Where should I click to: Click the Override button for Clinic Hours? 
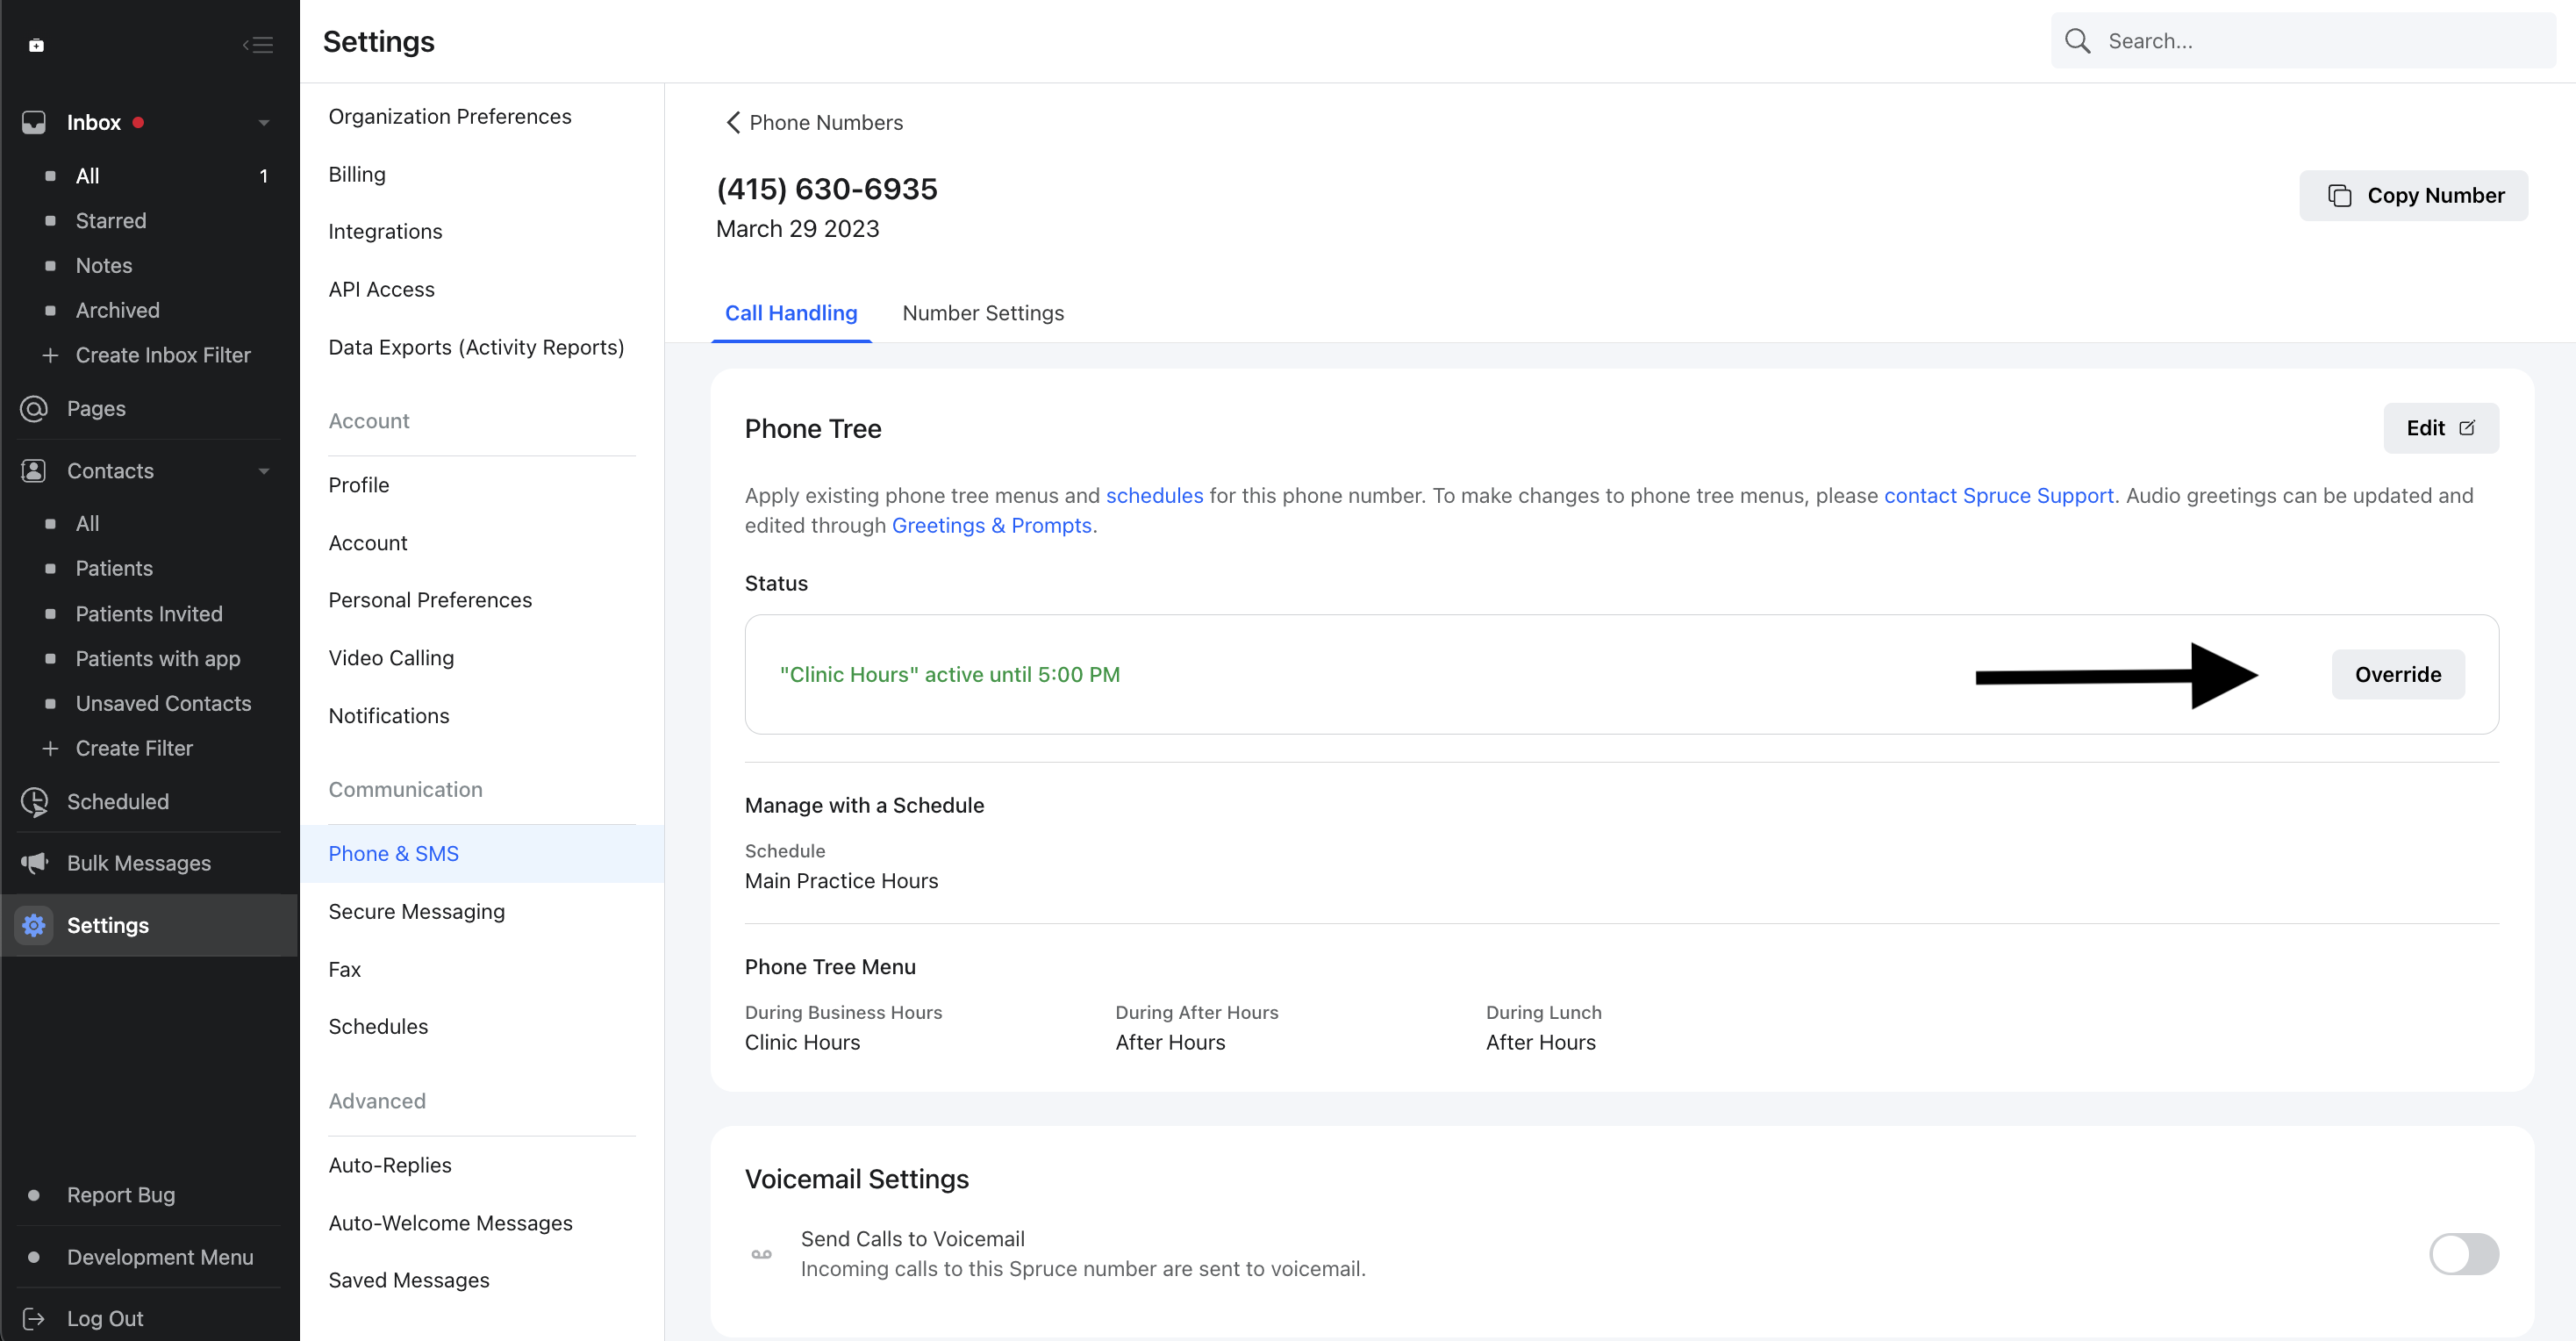[2397, 674]
